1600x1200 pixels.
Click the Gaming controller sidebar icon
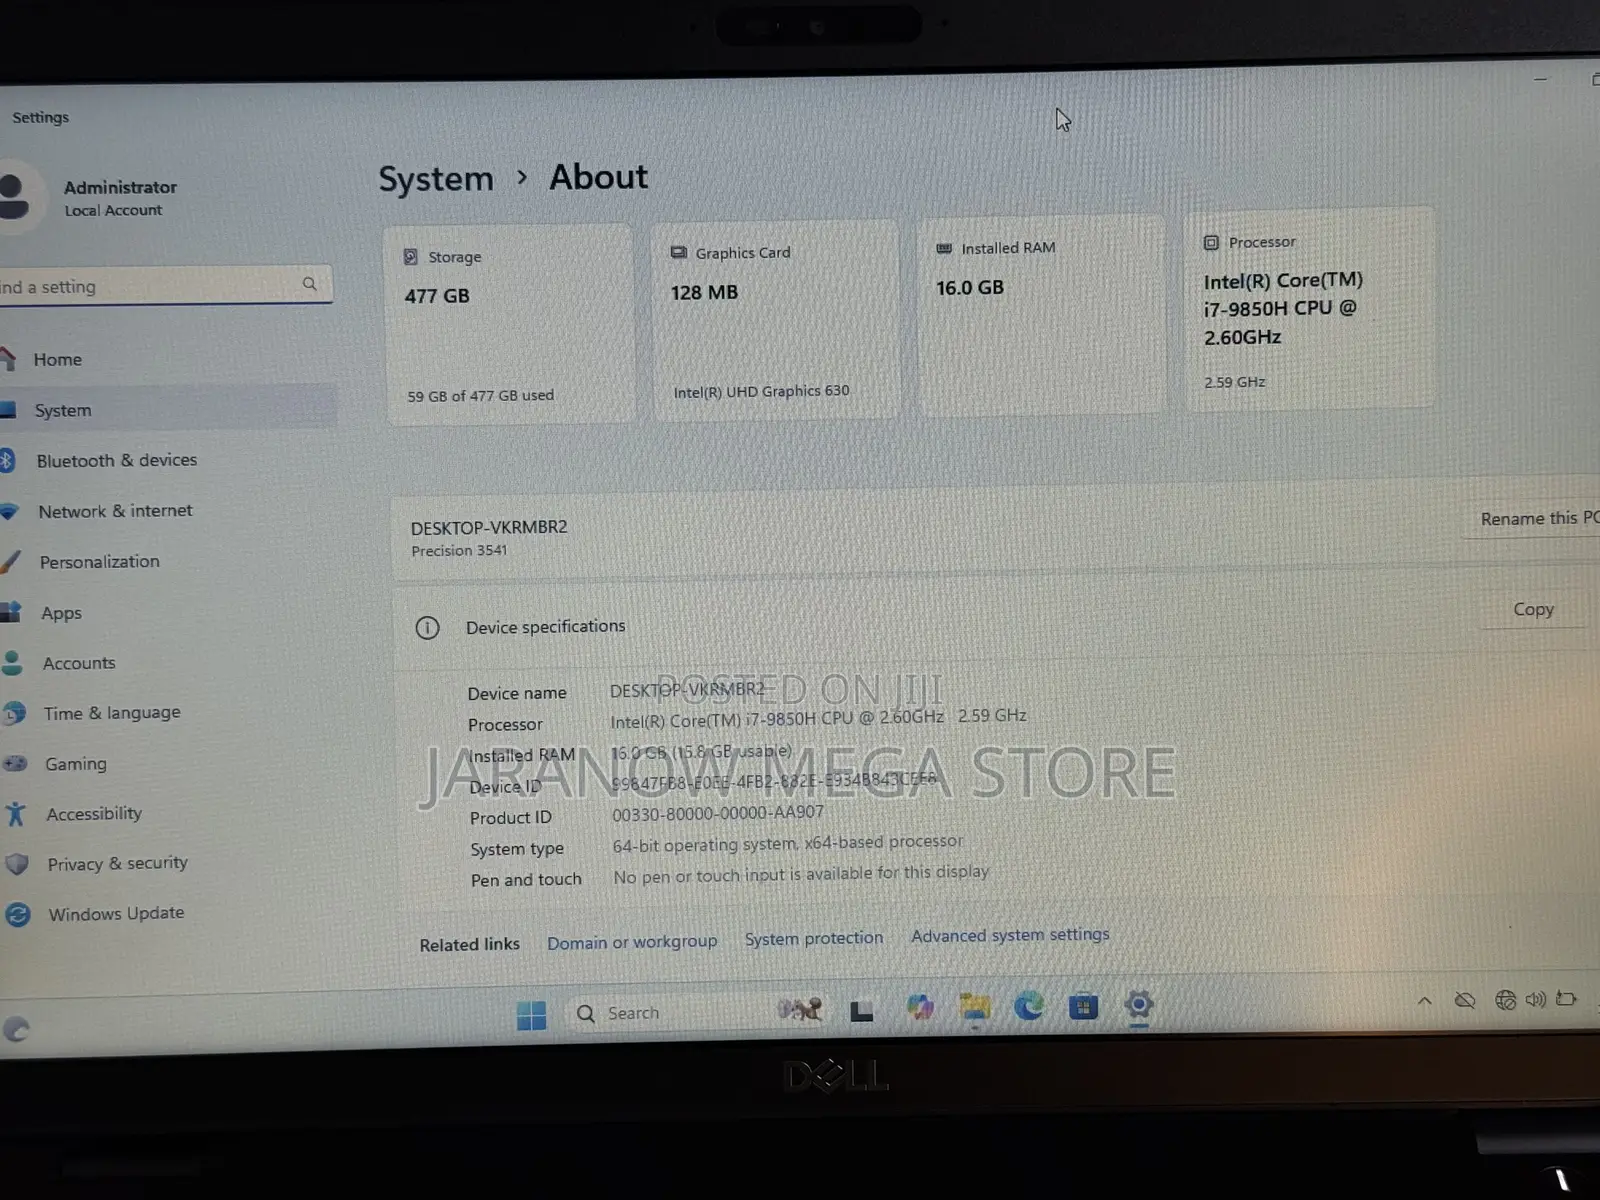click(15, 763)
